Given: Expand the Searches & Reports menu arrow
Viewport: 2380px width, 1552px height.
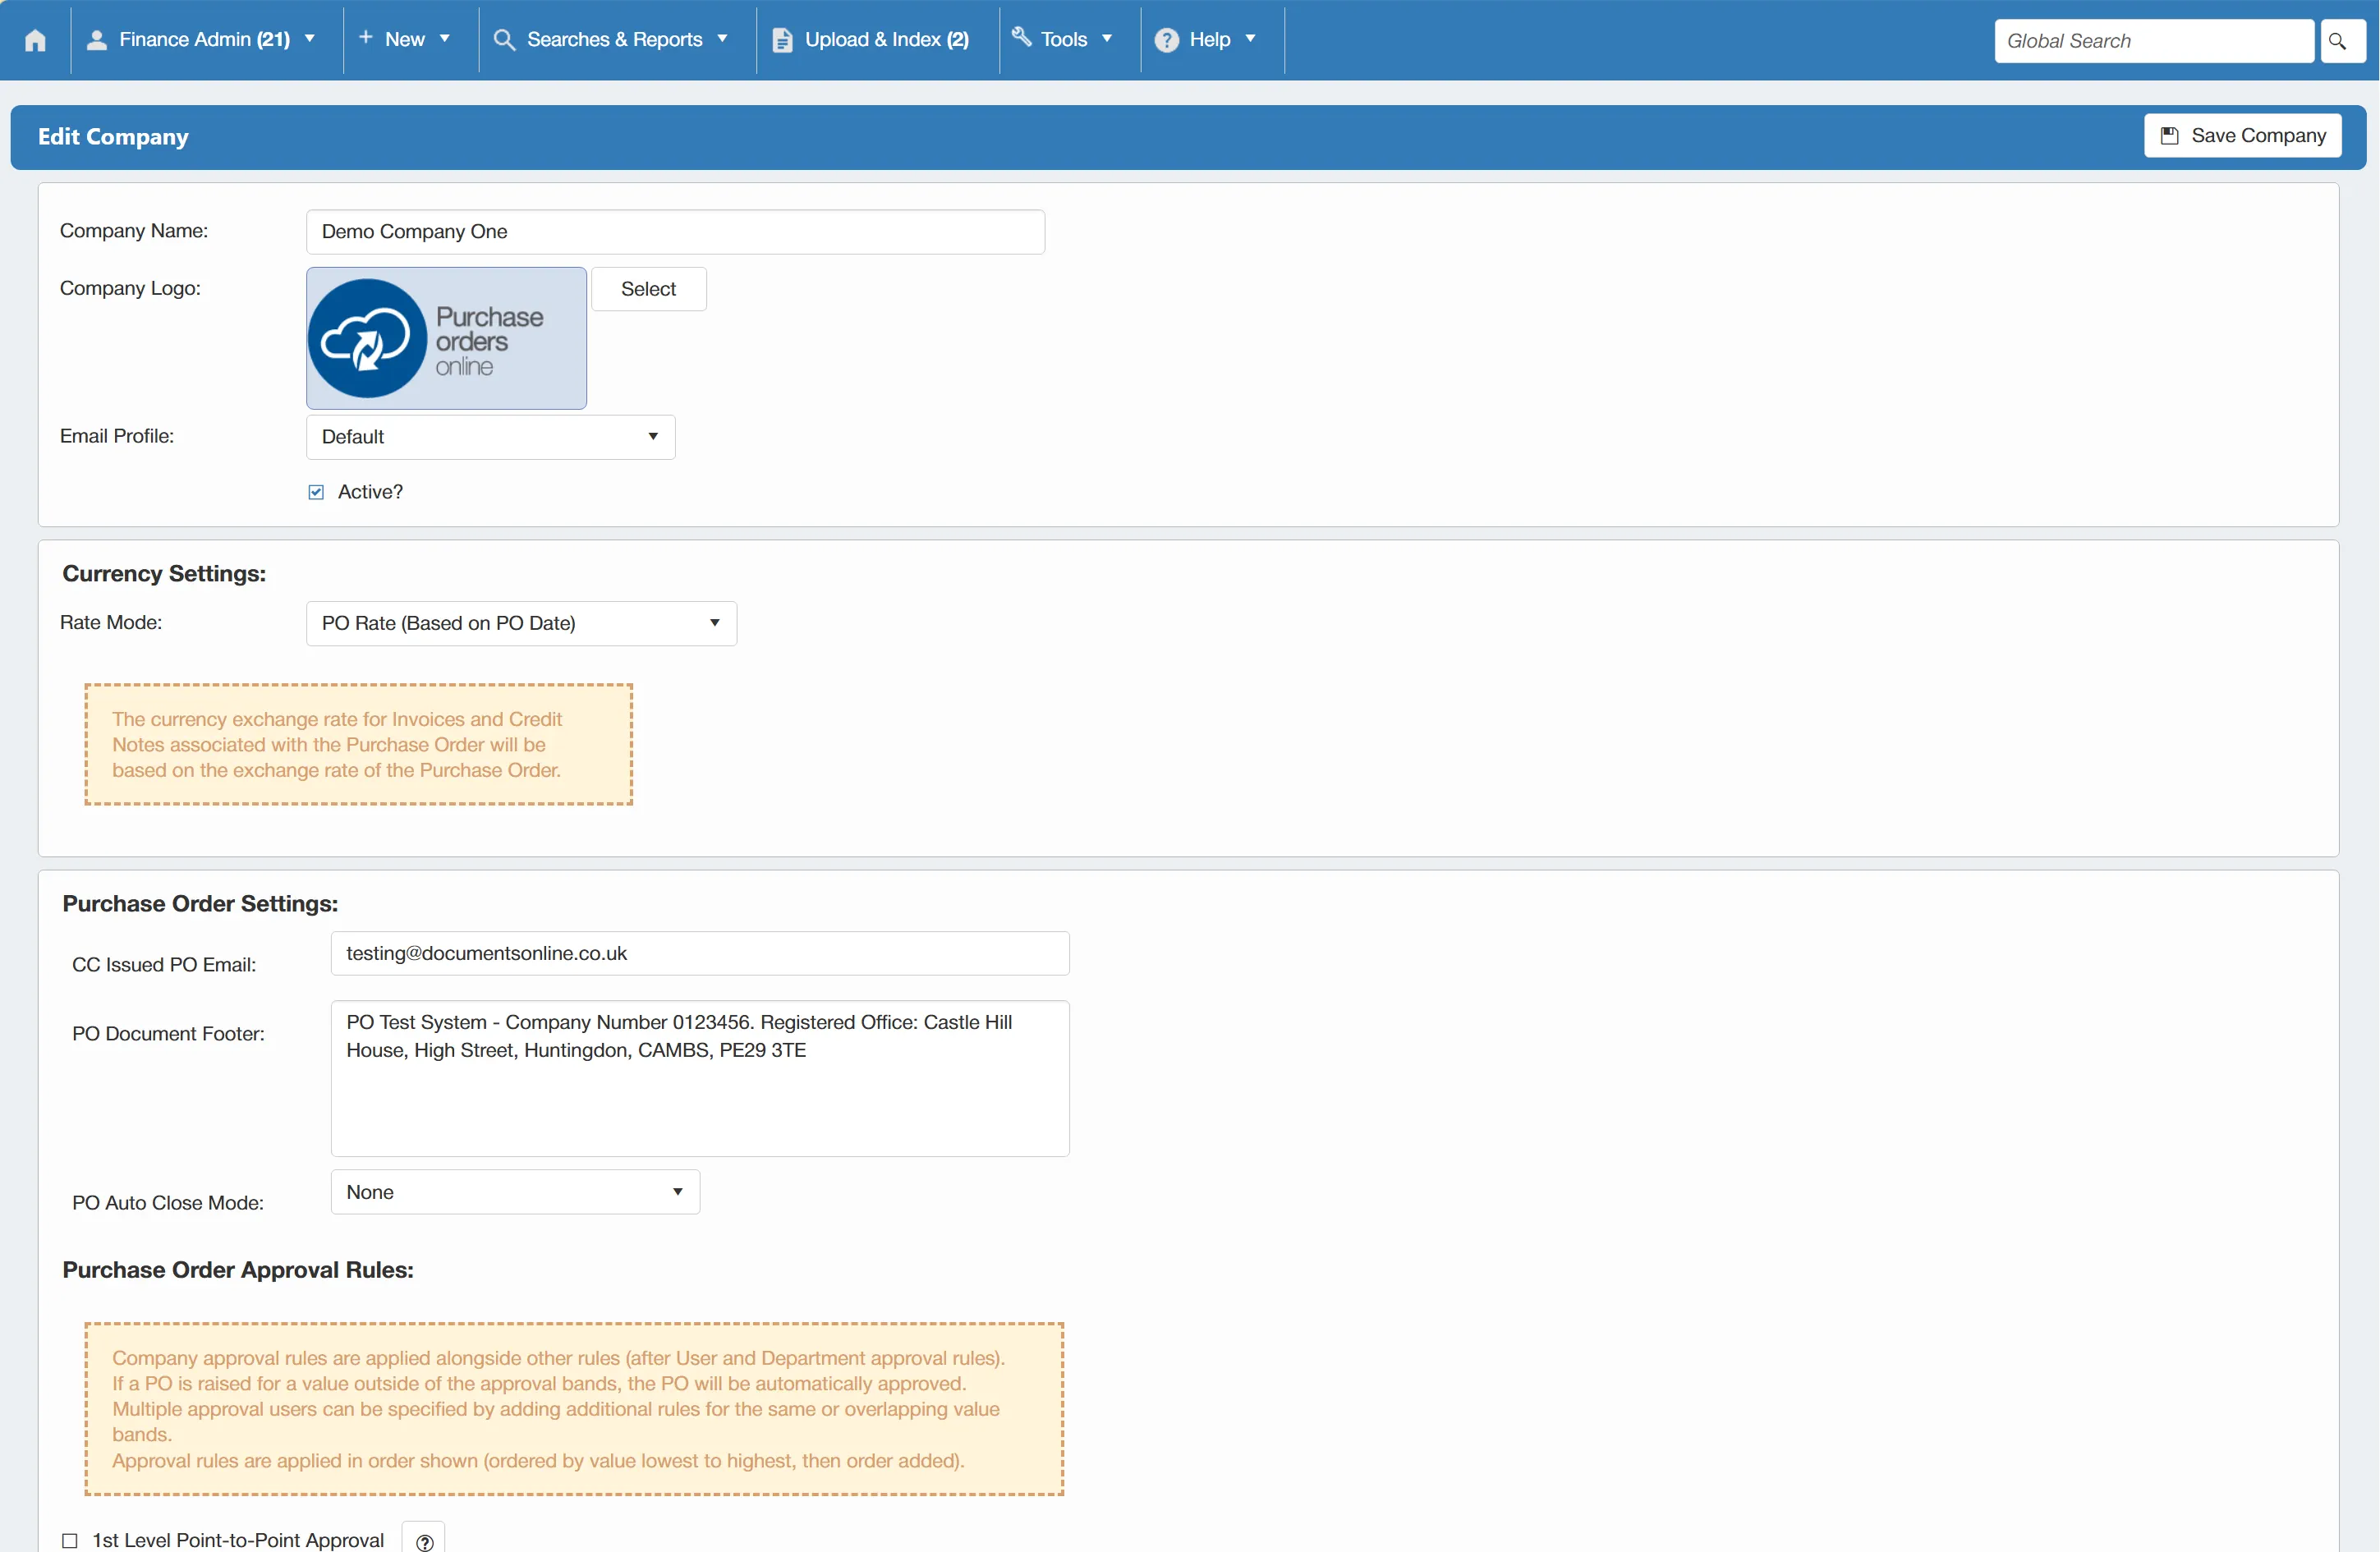Looking at the screenshot, I should point(722,39).
